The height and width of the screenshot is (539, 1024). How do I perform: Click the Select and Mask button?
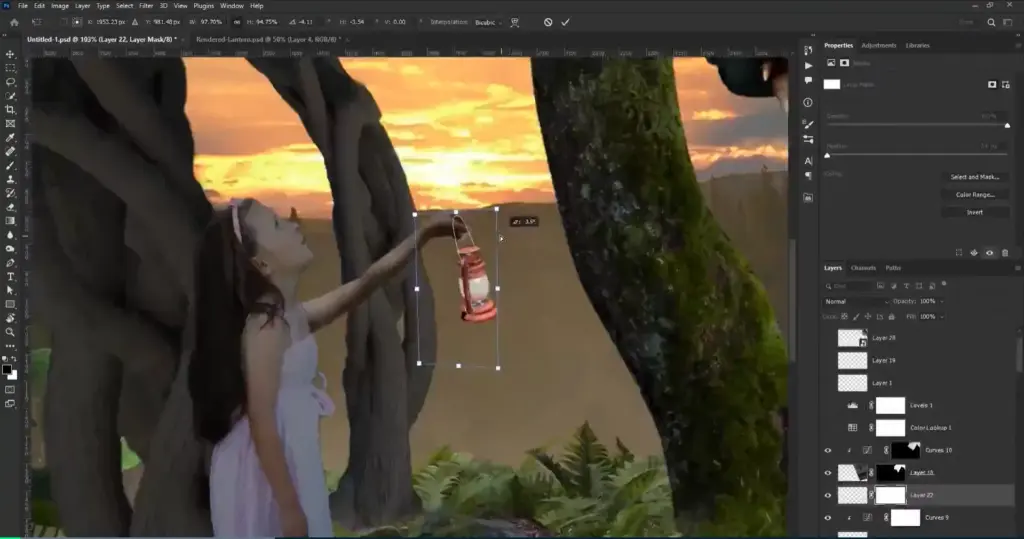974,177
